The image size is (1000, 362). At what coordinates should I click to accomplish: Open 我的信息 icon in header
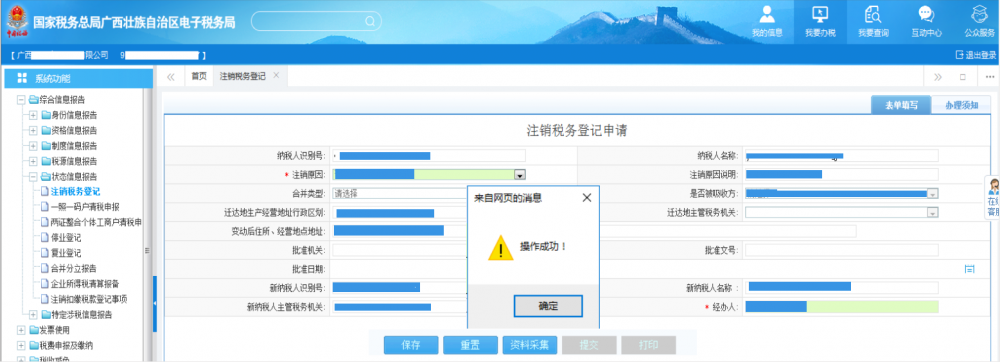[767, 15]
